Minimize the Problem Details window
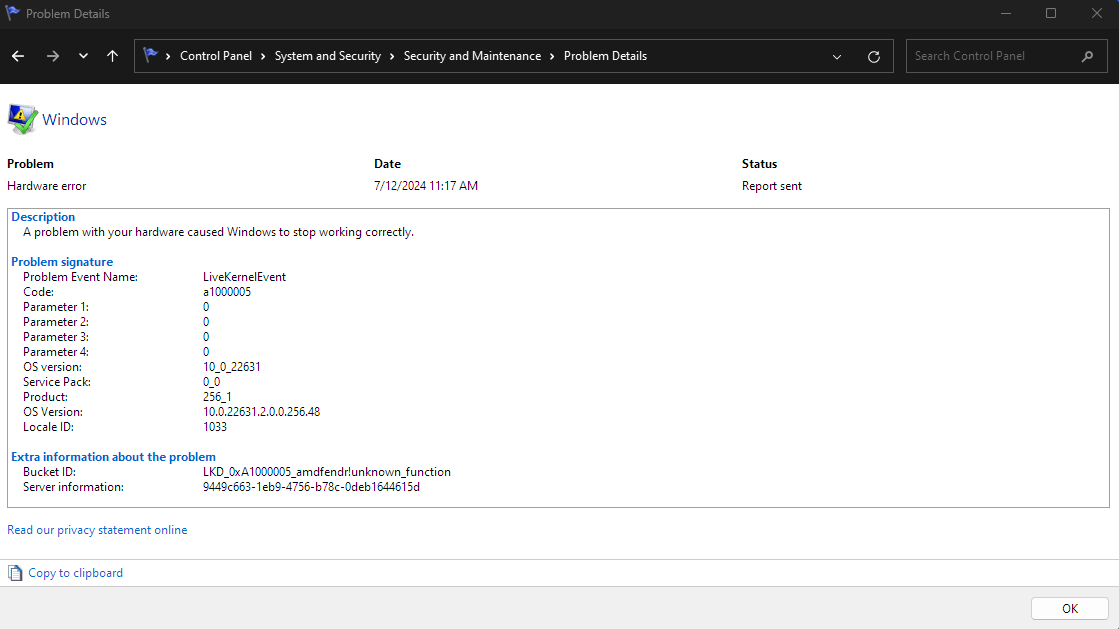 click(x=1006, y=14)
